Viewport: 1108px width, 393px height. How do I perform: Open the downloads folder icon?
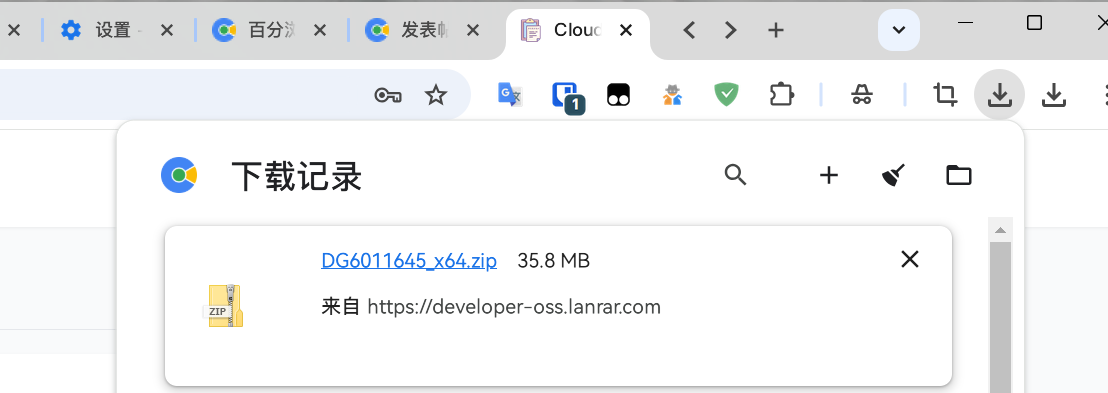(x=959, y=175)
